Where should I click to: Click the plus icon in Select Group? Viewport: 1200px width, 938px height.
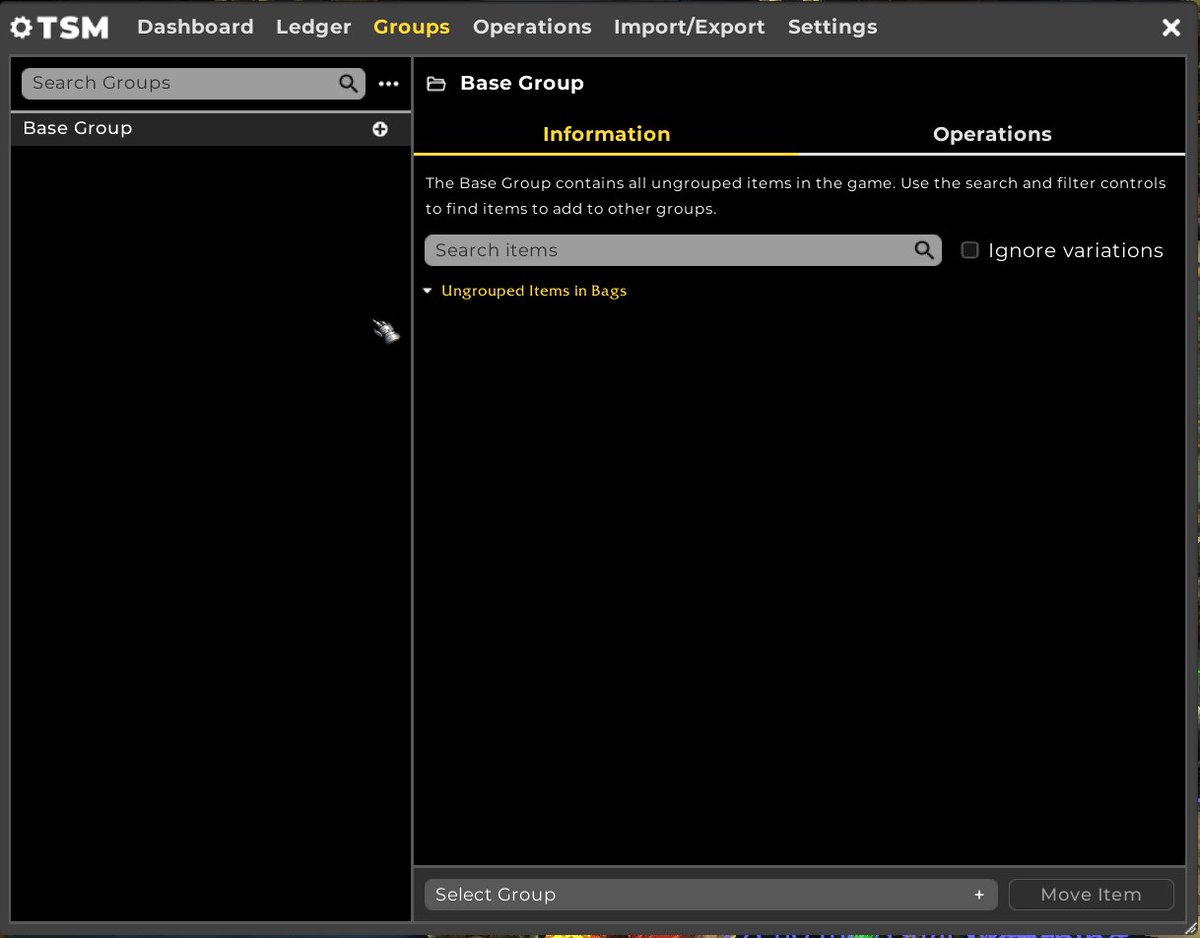(979, 895)
